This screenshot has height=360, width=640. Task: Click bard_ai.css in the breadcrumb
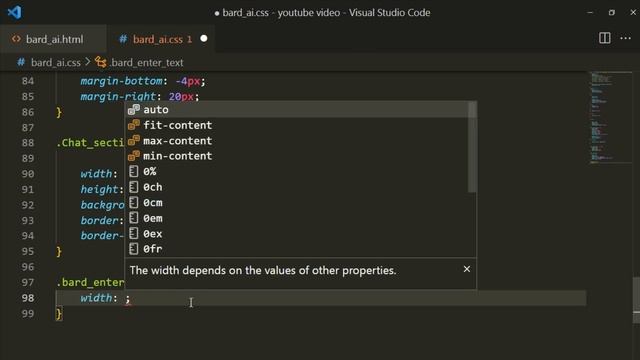point(56,62)
